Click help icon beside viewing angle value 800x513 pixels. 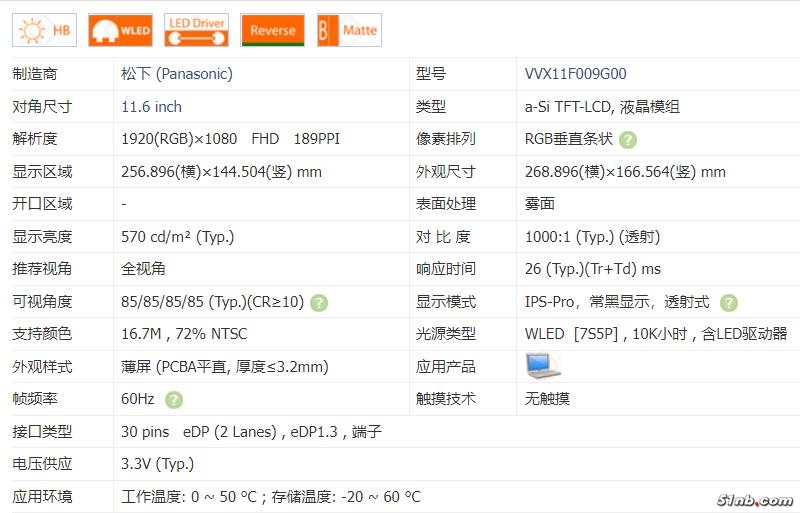tap(319, 302)
